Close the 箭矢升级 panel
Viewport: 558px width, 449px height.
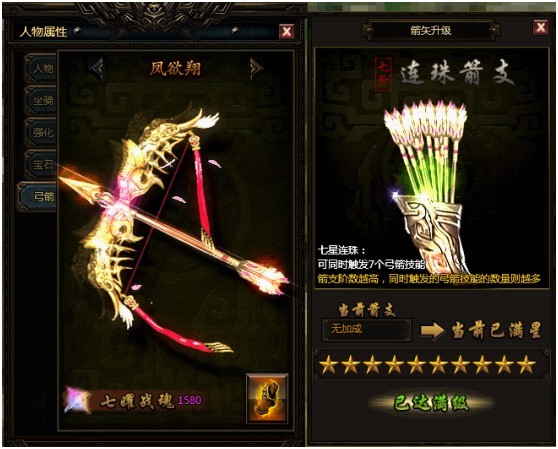(540, 27)
